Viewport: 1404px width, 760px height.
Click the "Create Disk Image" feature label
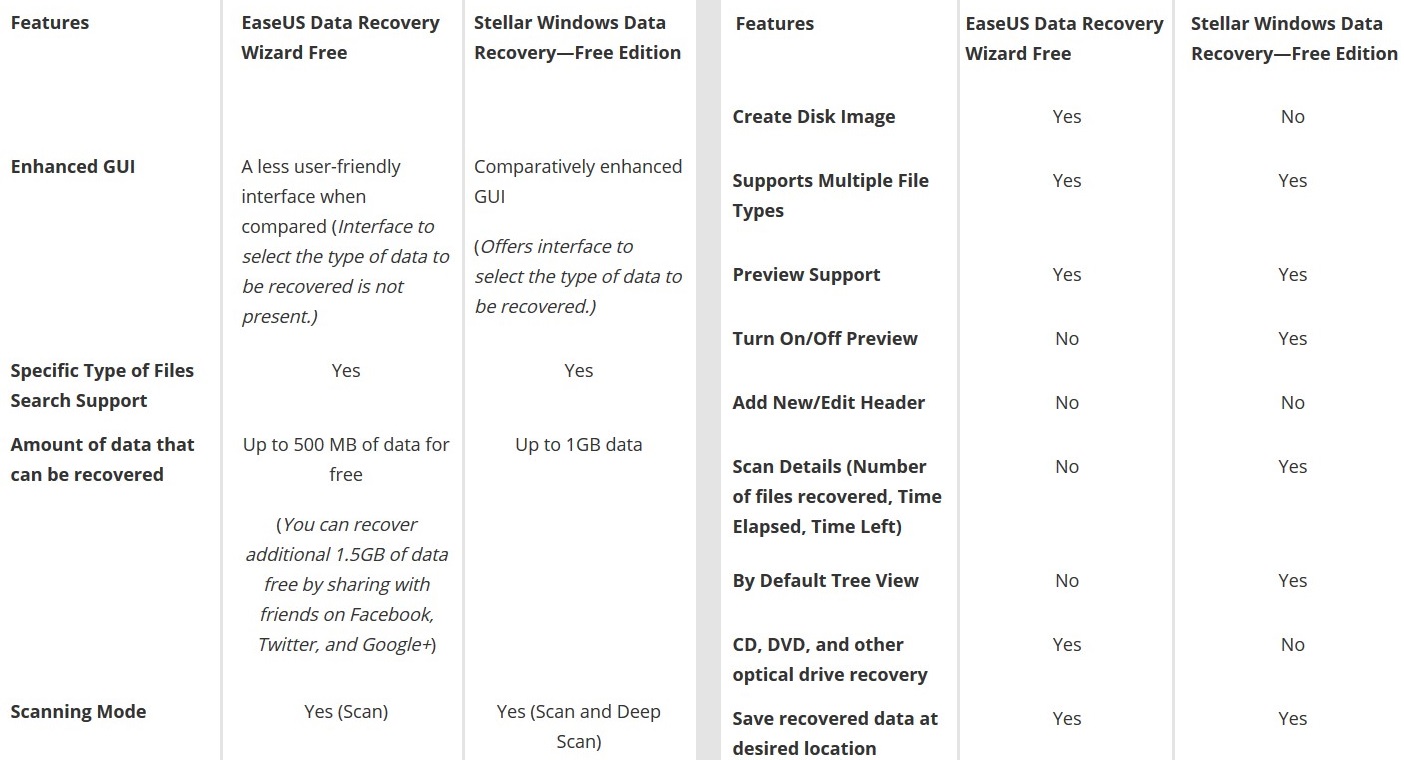tap(813, 117)
